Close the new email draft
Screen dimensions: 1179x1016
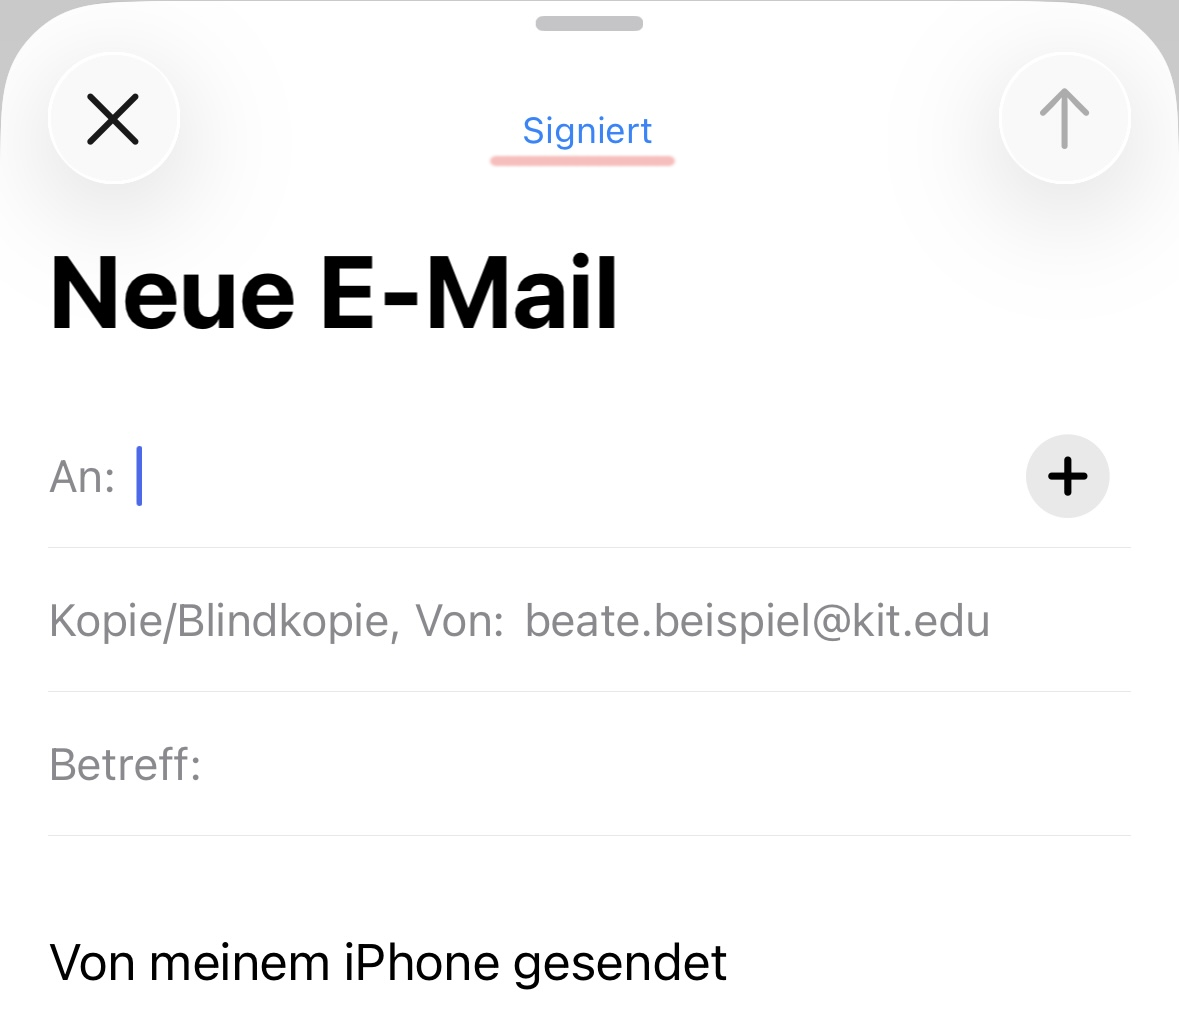[x=113, y=119]
